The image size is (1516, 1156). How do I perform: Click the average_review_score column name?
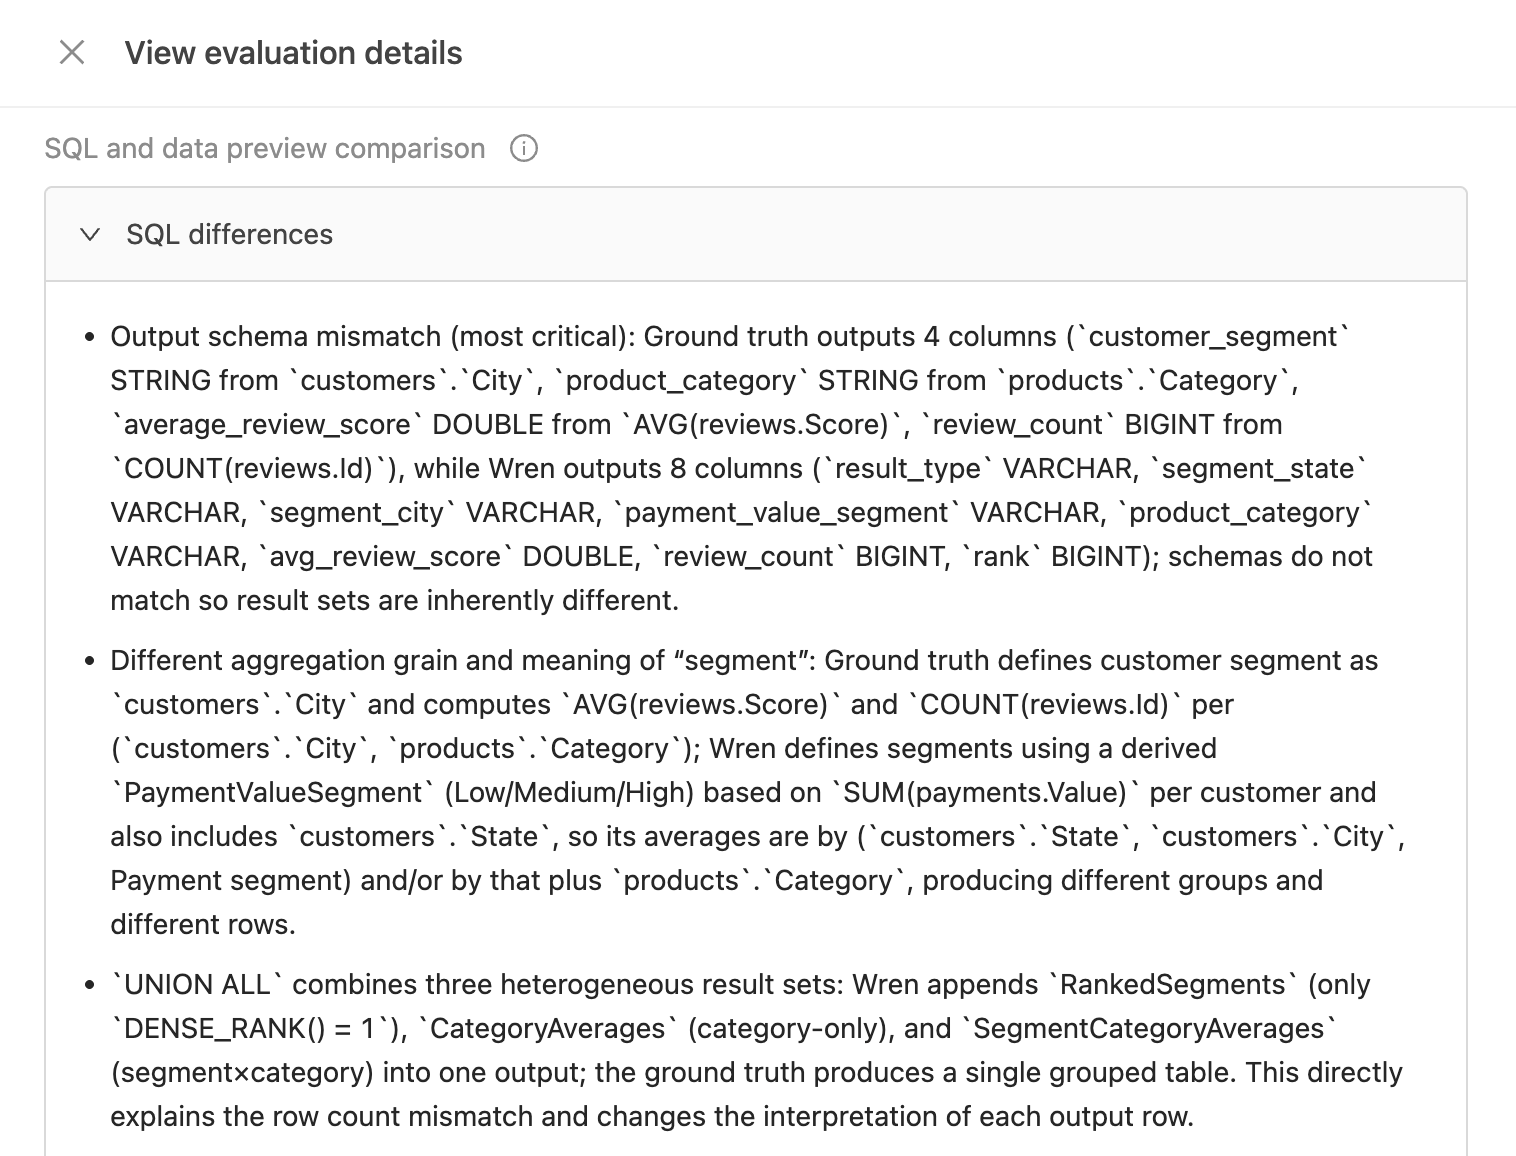[266, 424]
